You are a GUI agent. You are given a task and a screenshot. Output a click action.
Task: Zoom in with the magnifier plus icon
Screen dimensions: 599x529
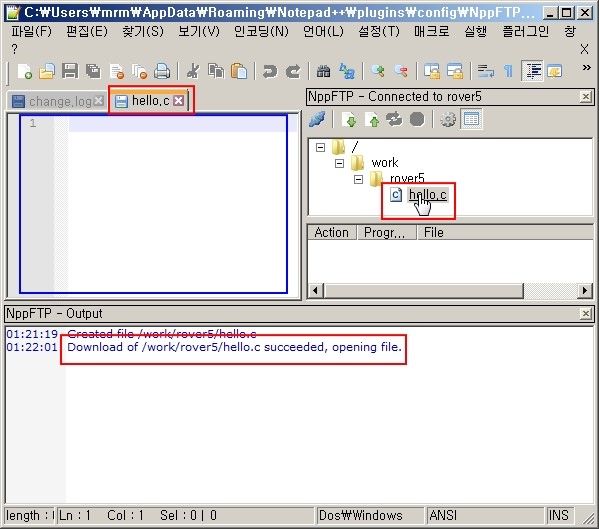378,71
